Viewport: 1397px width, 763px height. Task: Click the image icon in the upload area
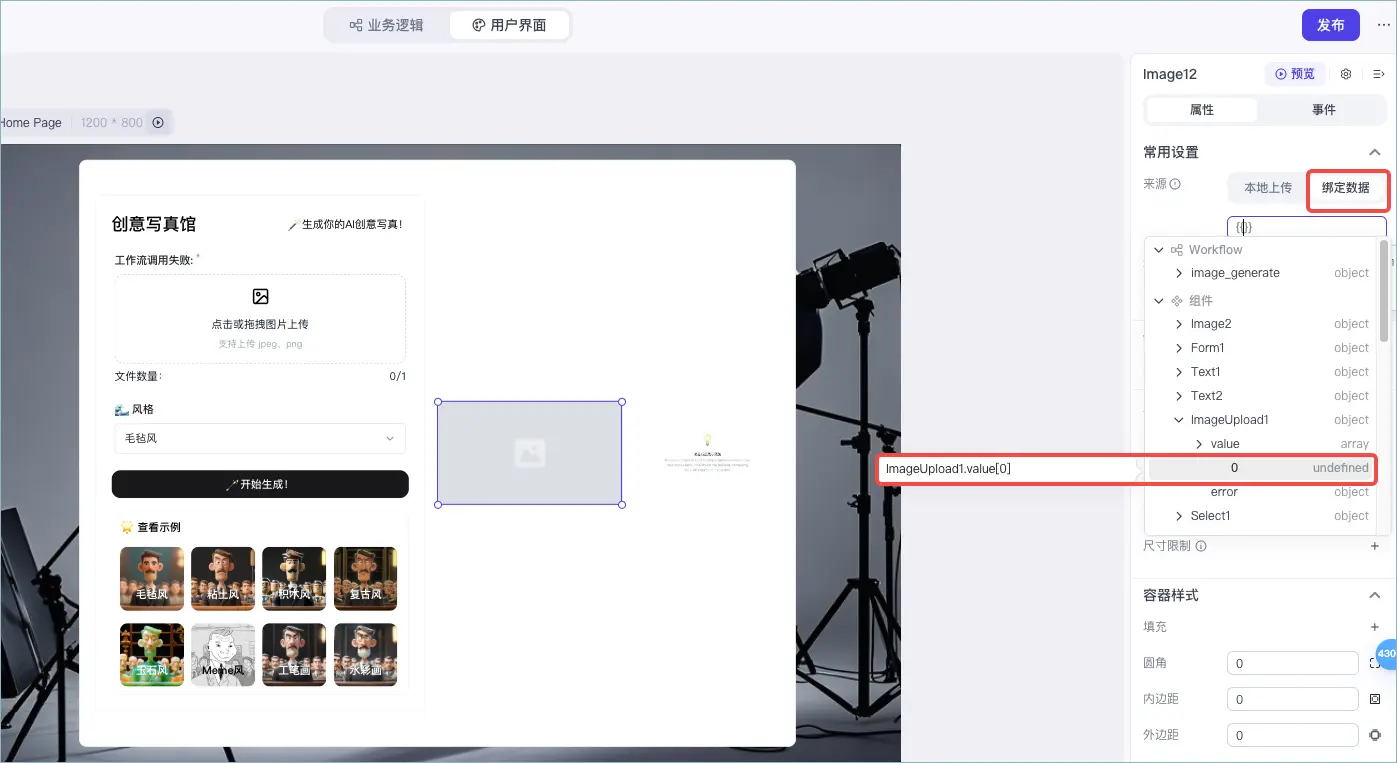click(x=260, y=296)
